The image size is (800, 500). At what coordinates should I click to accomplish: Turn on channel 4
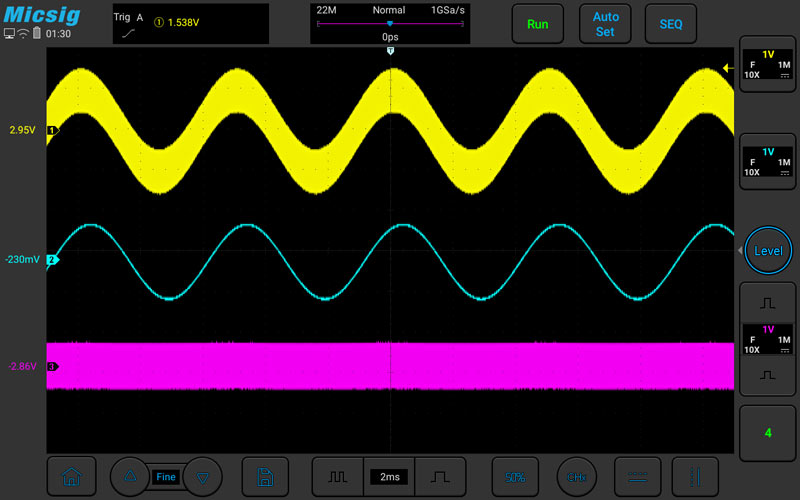[x=767, y=433]
